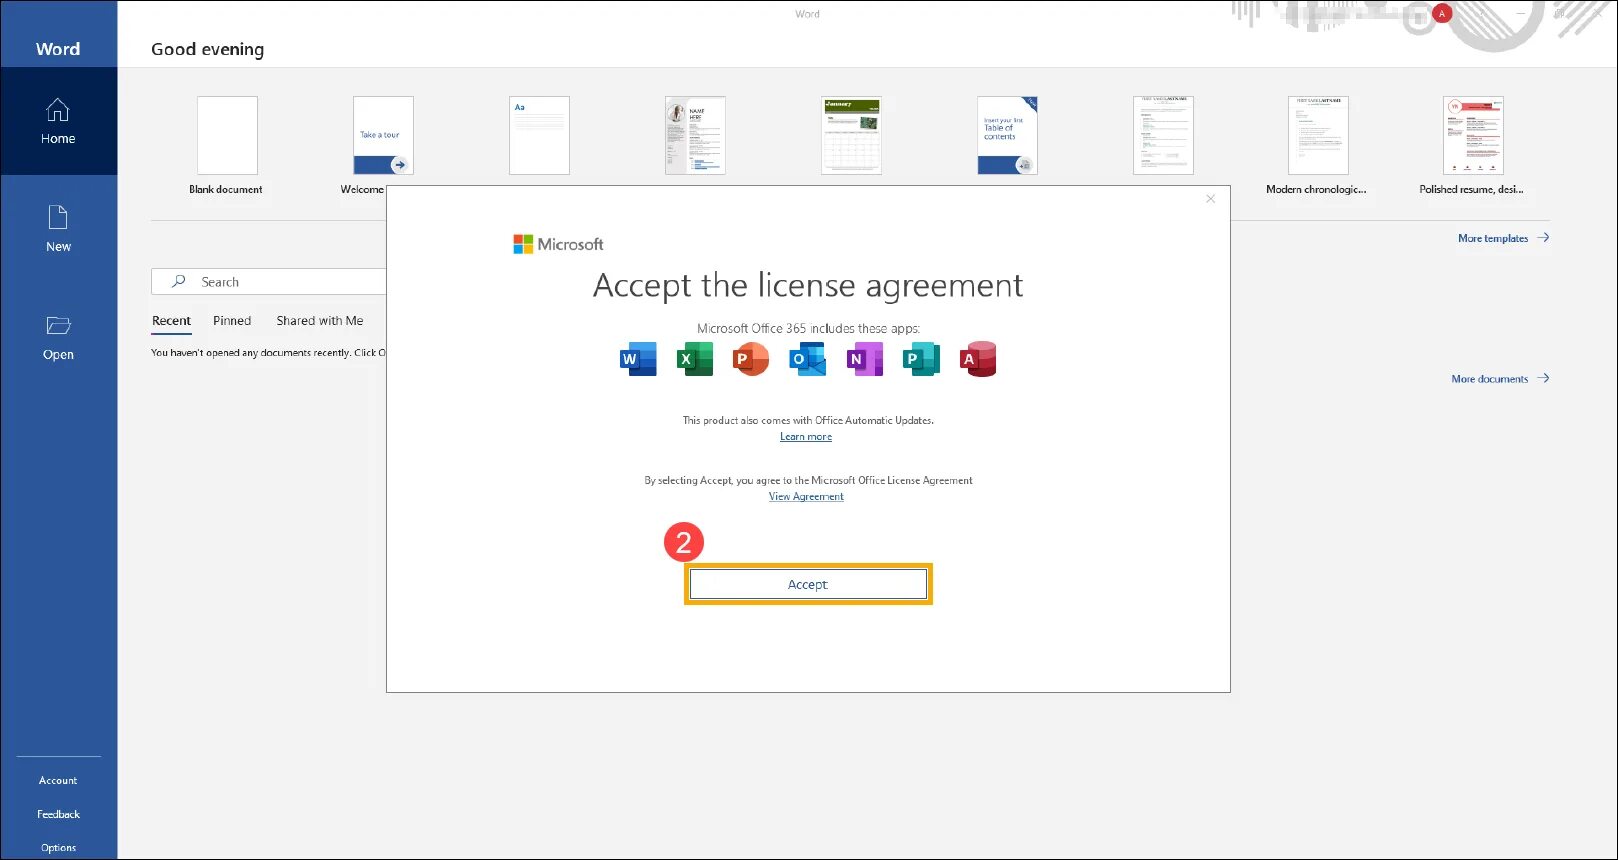Screen dimensions: 1618x860
Task: Click the Excel app icon in dialog
Action: (x=695, y=359)
